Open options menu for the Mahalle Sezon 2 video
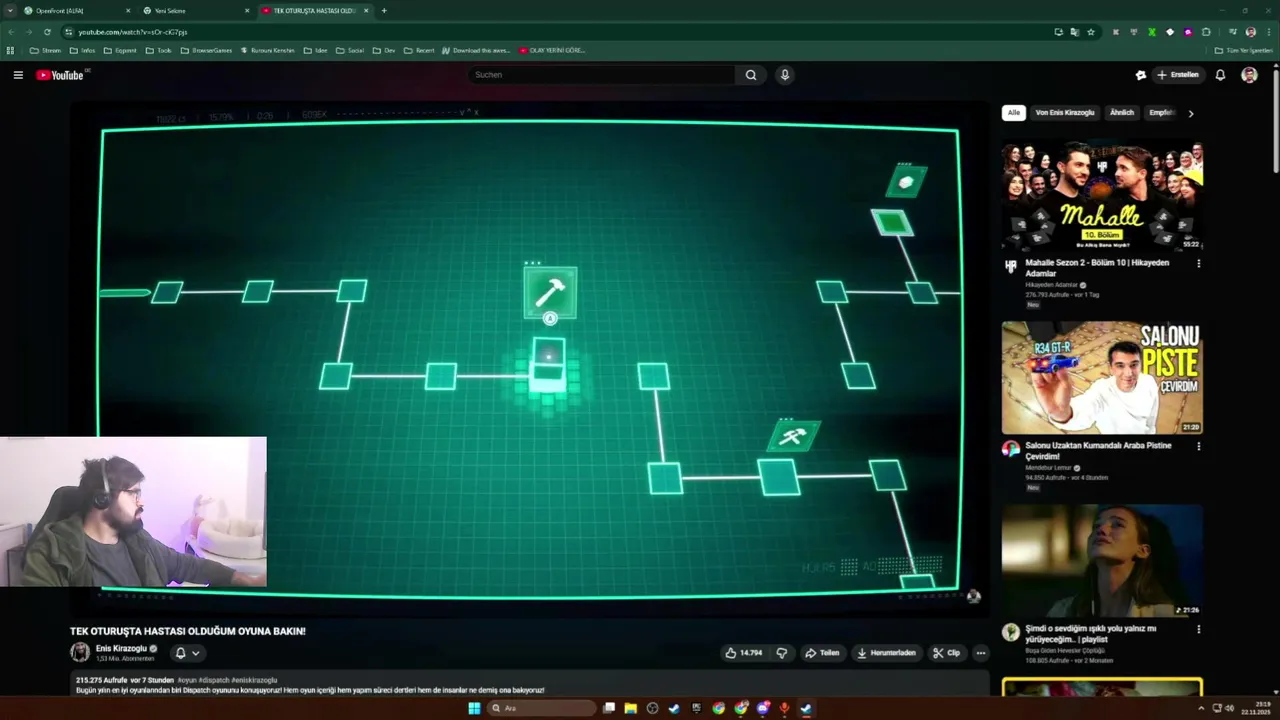1280x720 pixels. click(x=1198, y=264)
